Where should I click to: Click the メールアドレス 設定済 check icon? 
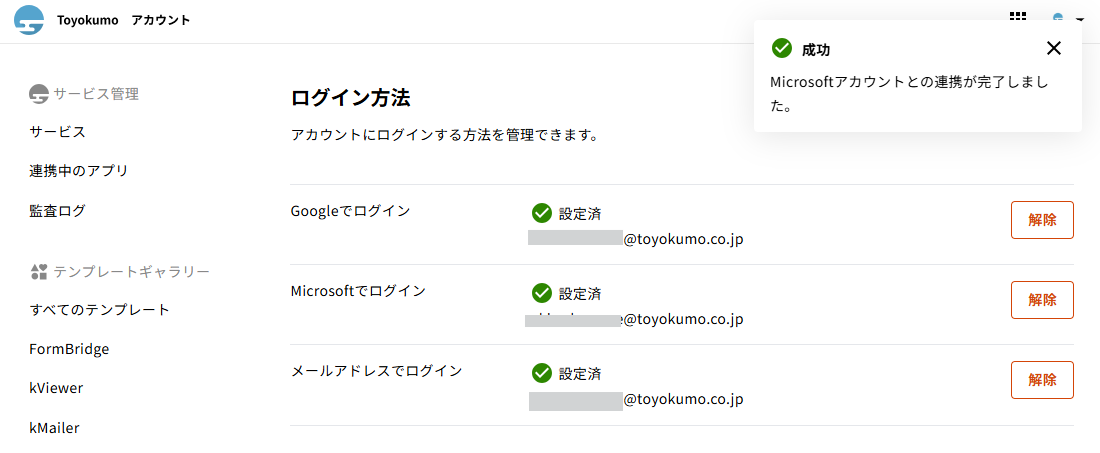point(542,373)
